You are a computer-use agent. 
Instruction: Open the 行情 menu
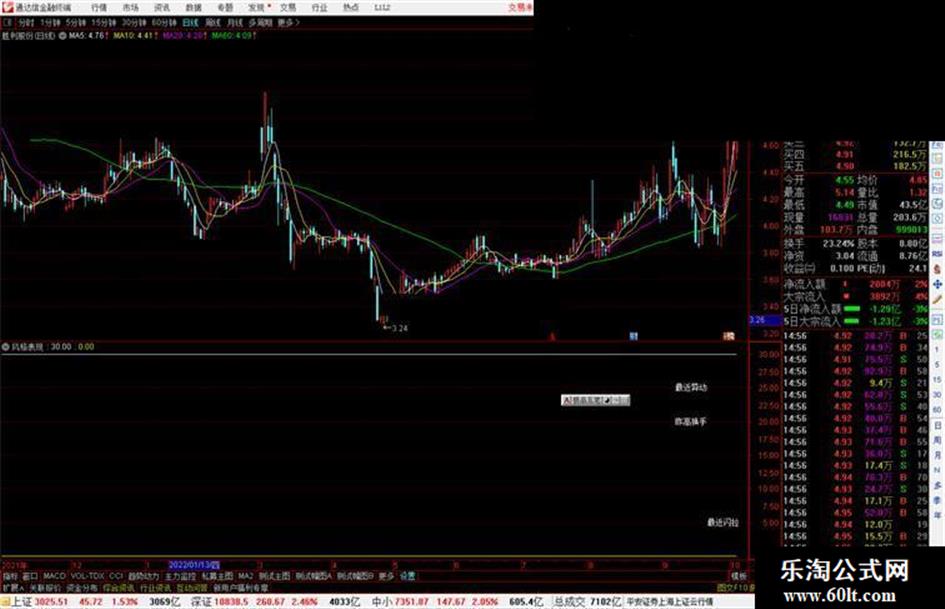point(99,8)
